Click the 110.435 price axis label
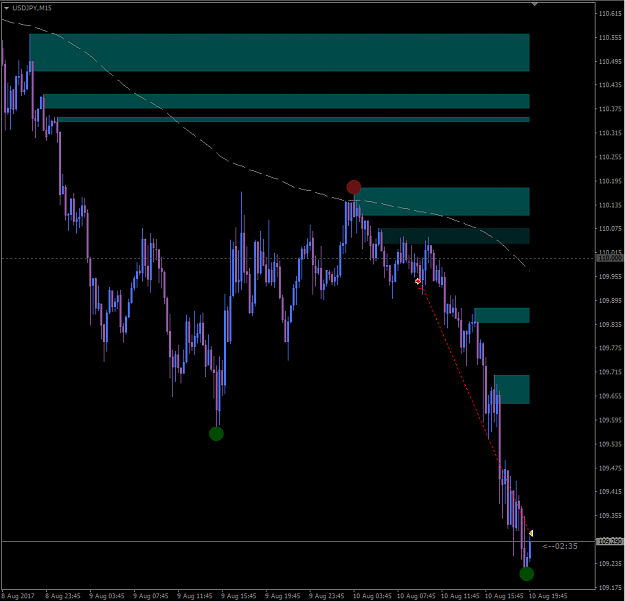Screen dimensions: 625x601 [x=610, y=85]
